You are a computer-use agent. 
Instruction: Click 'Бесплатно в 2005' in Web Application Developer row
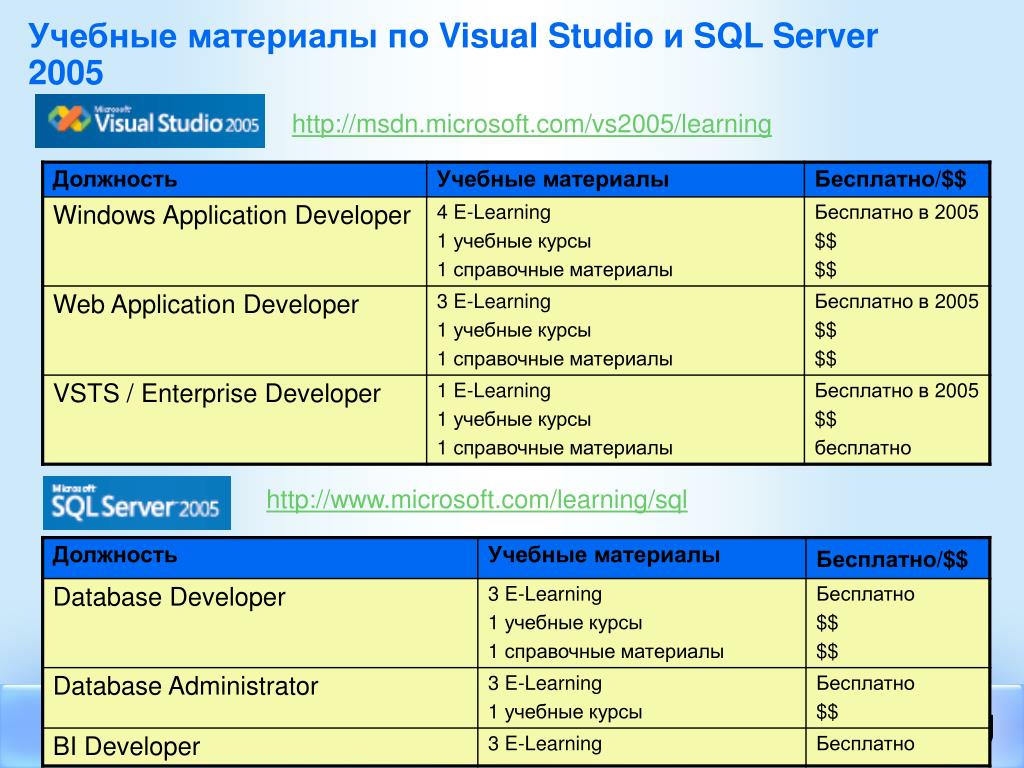pyautogui.click(x=897, y=302)
